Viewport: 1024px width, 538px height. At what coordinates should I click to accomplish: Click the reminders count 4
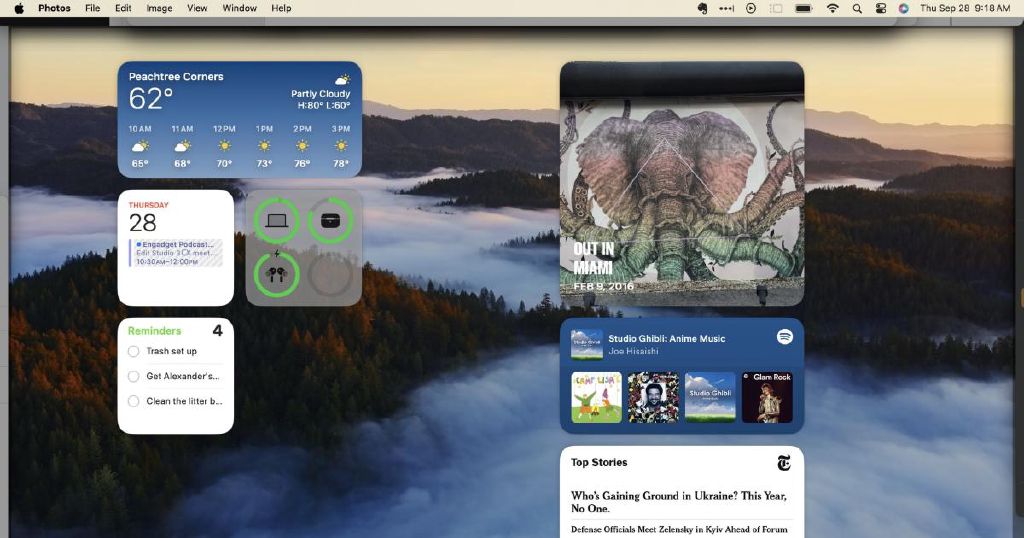[217, 331]
